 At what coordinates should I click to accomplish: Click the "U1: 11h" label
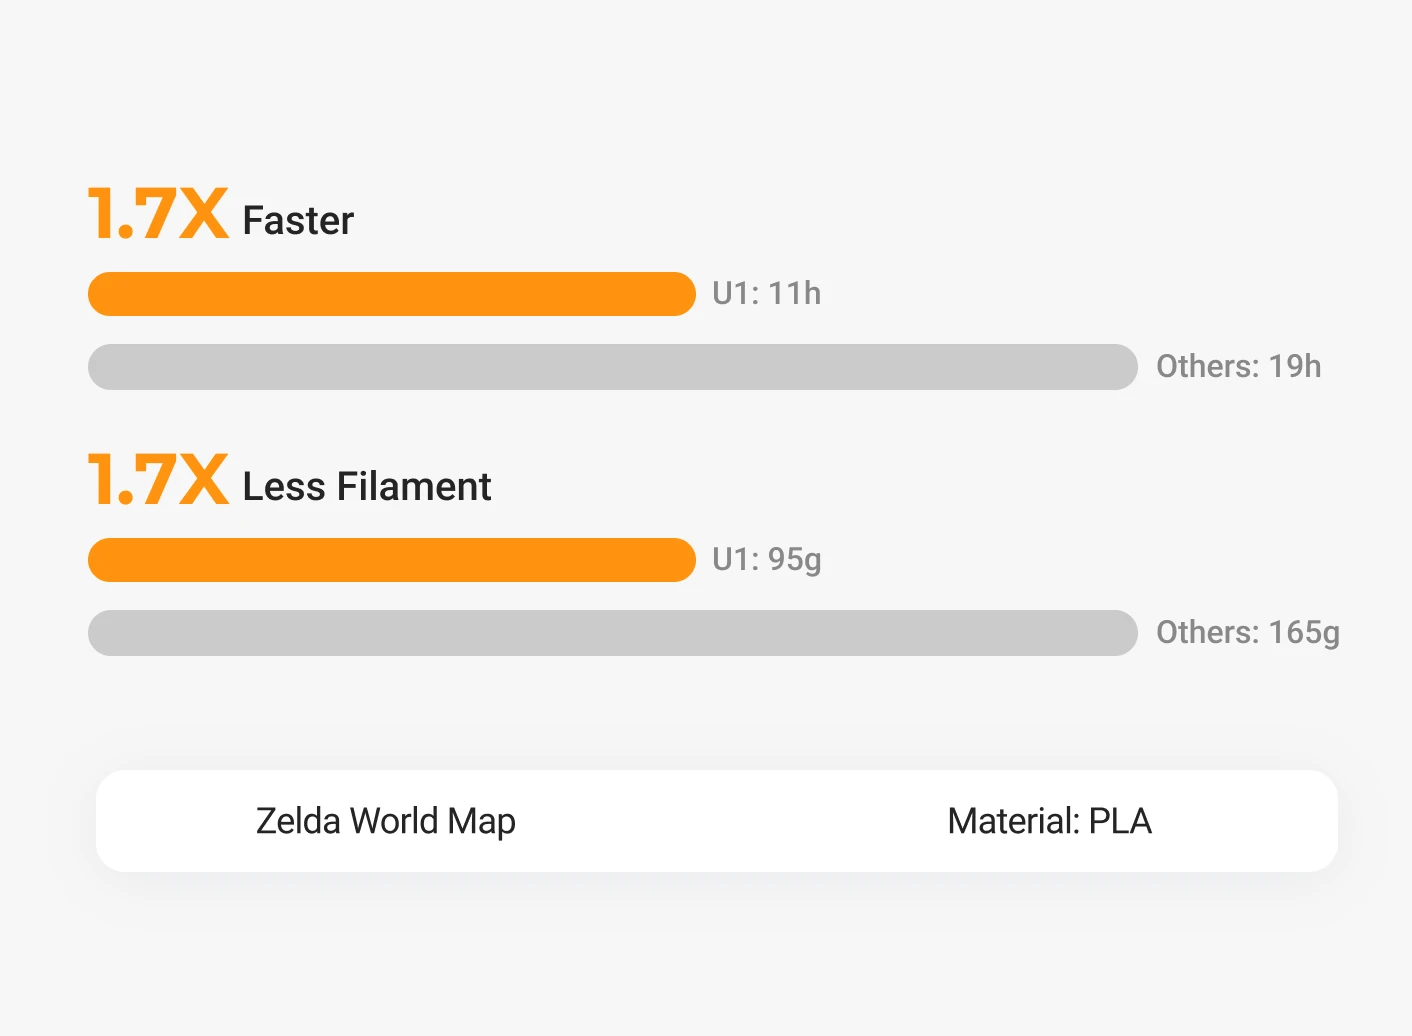pyautogui.click(x=766, y=294)
